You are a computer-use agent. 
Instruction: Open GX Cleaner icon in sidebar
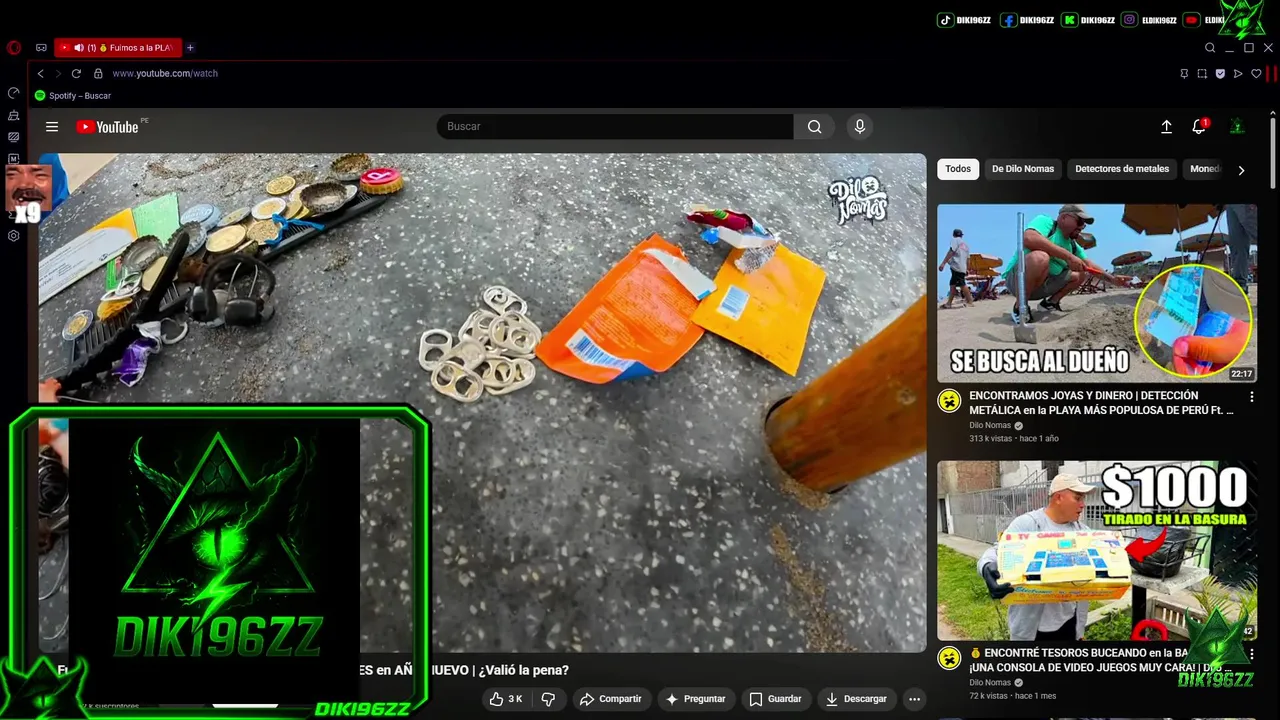click(x=14, y=116)
